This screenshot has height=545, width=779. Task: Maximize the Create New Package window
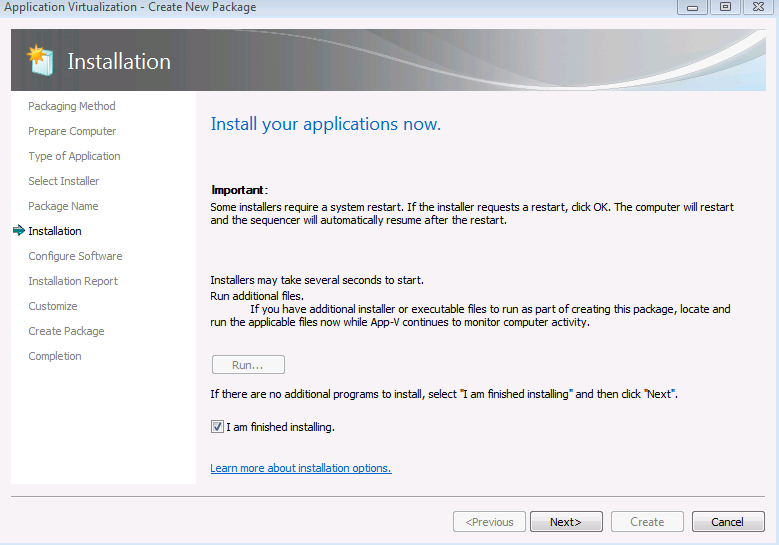coord(725,7)
